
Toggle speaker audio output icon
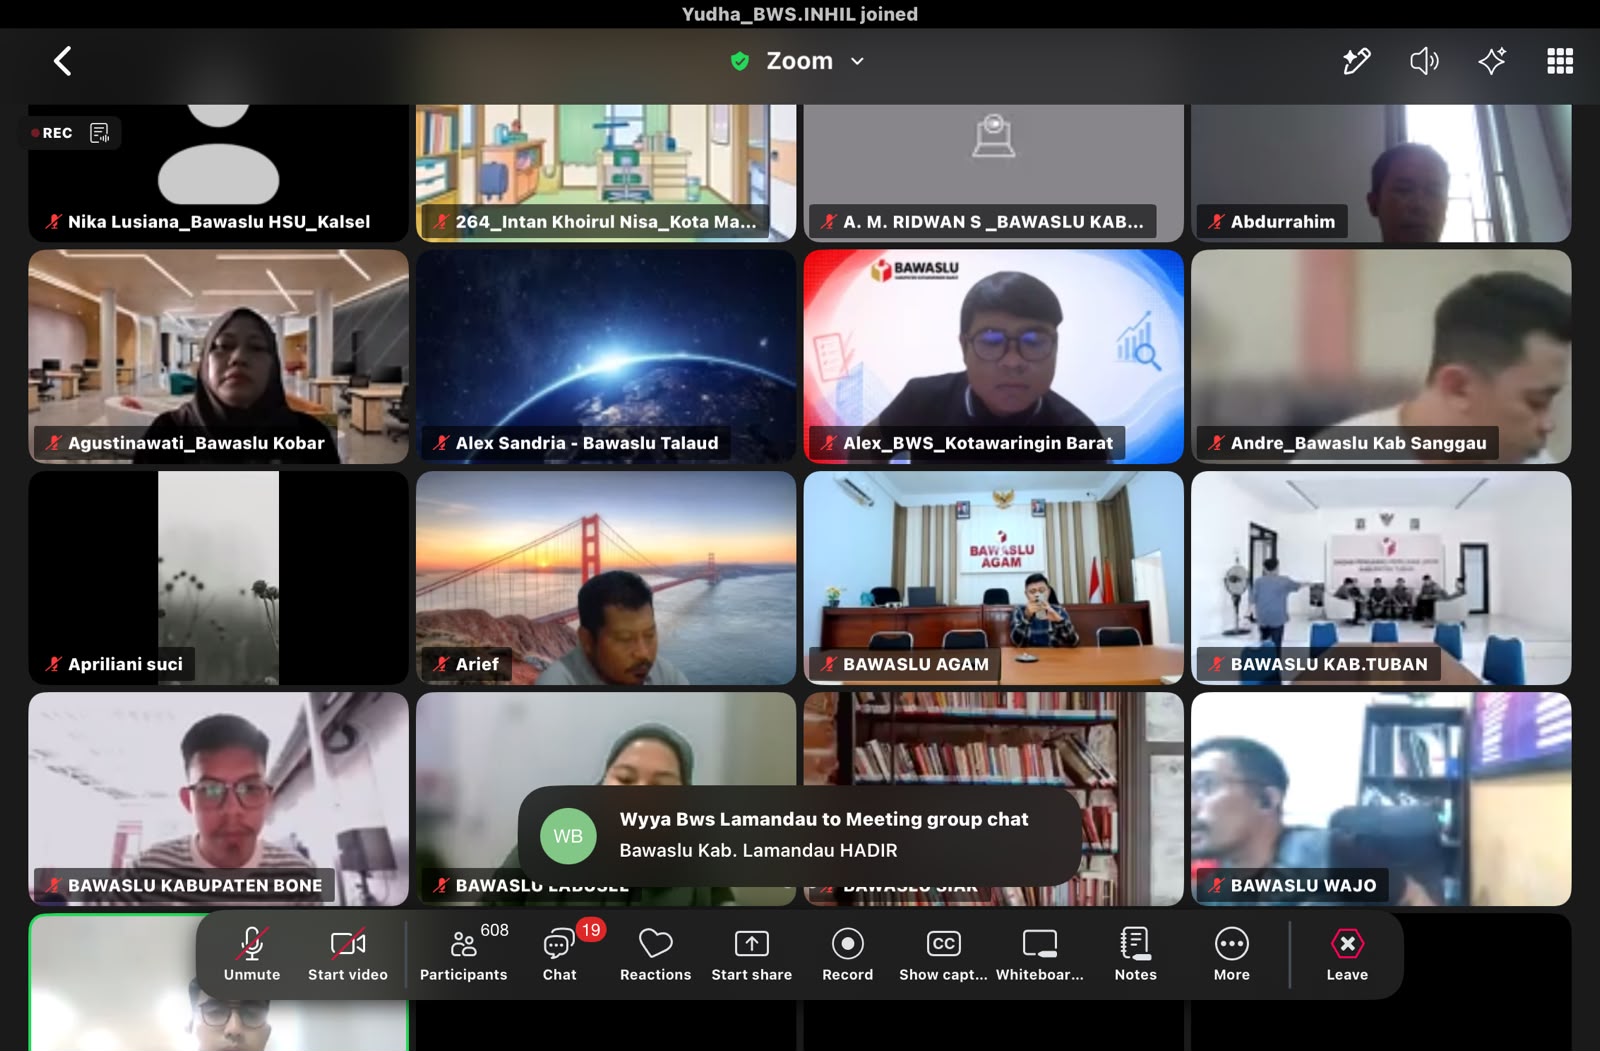coord(1424,61)
